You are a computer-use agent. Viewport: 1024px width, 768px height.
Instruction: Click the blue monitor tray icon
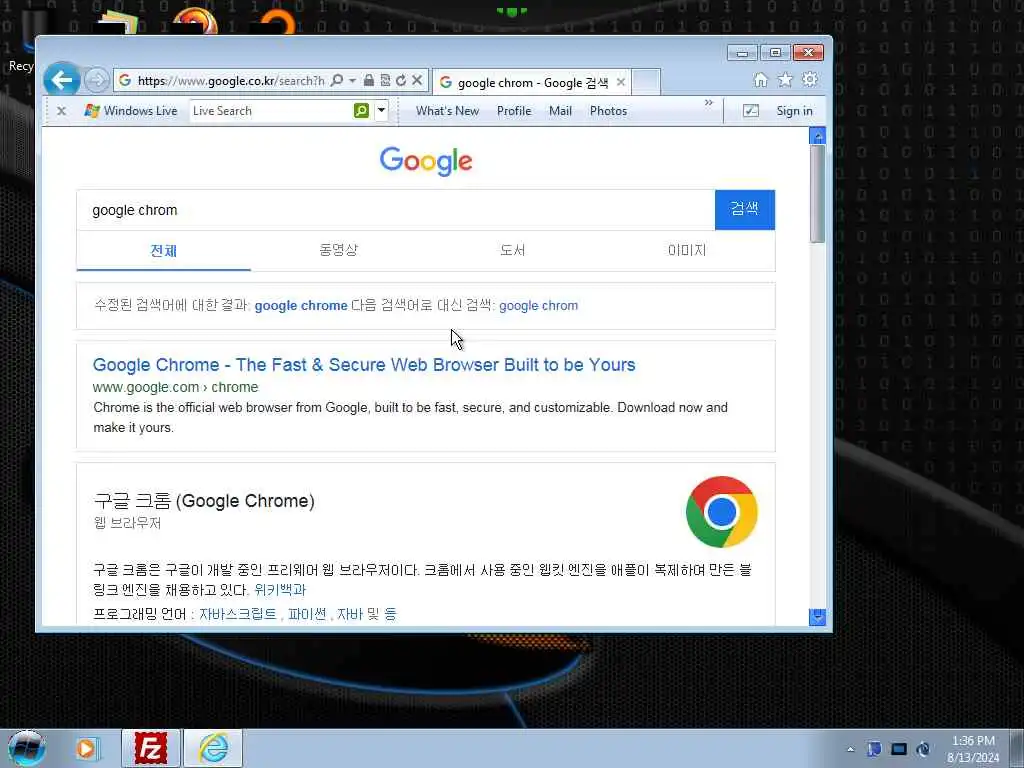click(x=899, y=749)
